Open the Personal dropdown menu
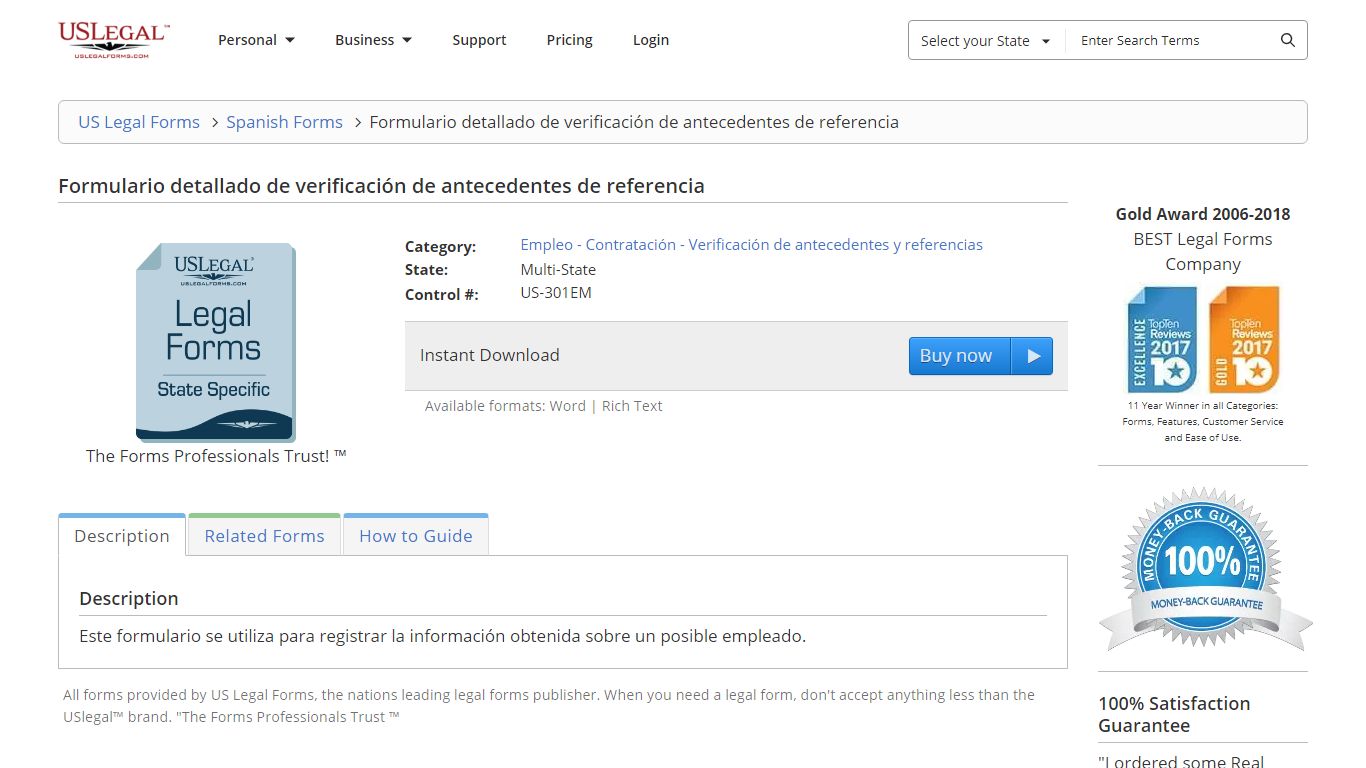 256,40
